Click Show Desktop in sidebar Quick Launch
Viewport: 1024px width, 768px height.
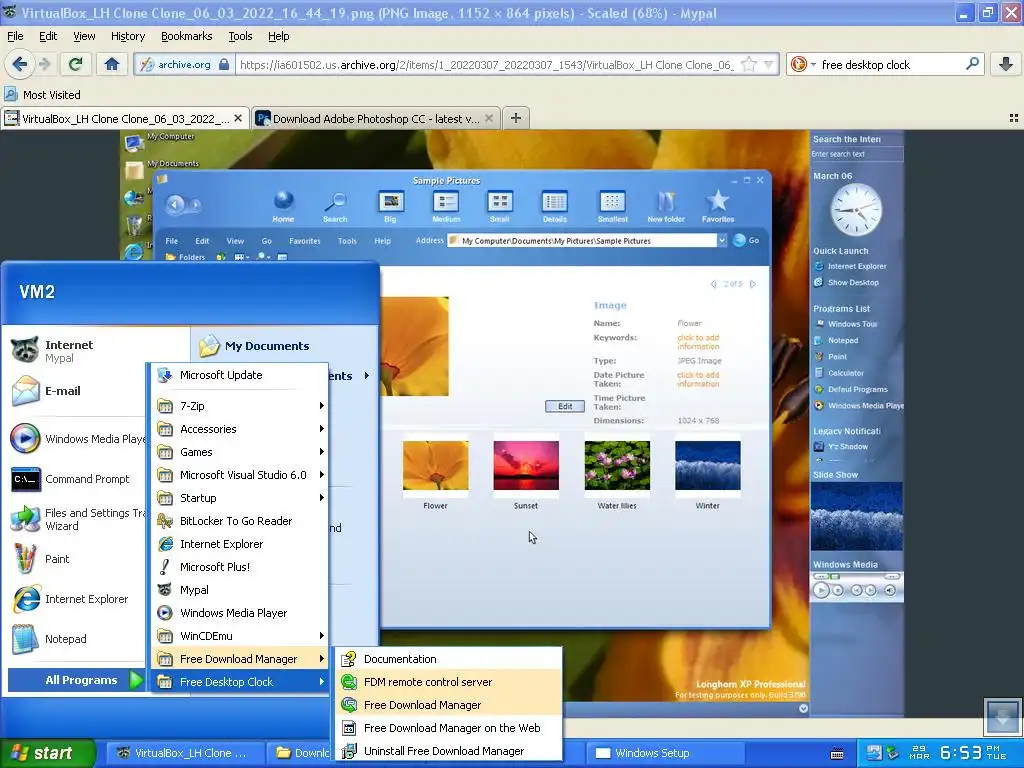846,282
